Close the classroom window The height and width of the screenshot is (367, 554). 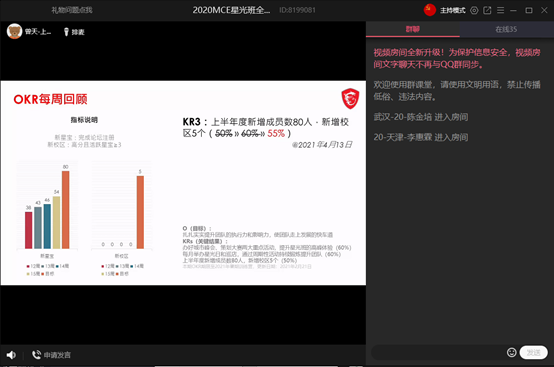pyautogui.click(x=544, y=10)
